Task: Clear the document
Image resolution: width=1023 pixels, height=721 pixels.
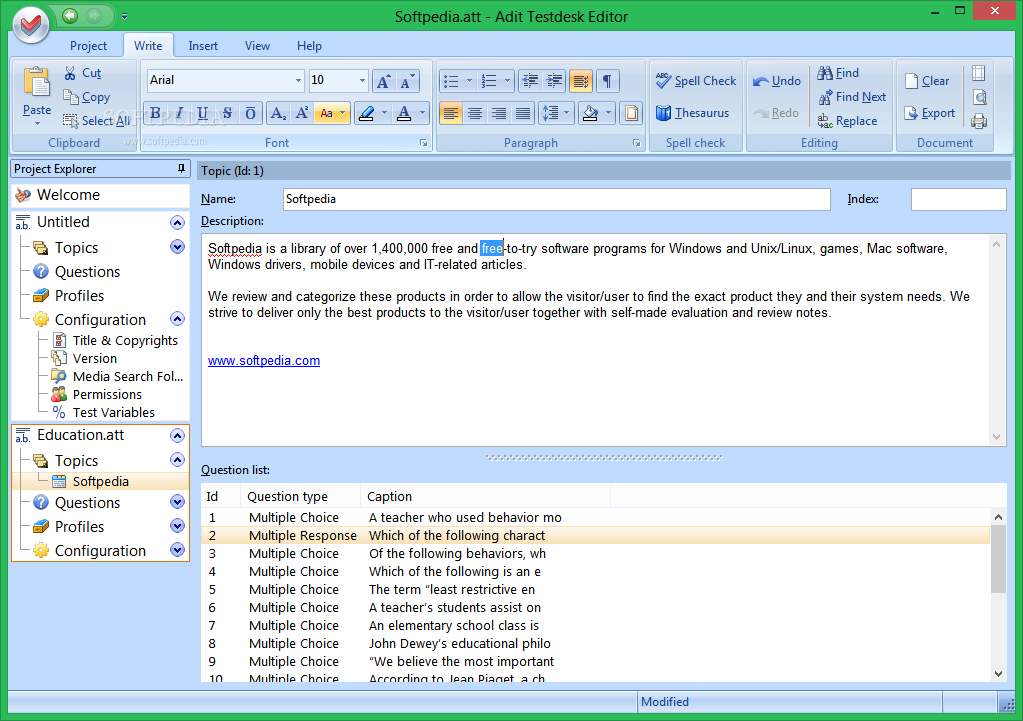Action: pos(927,81)
